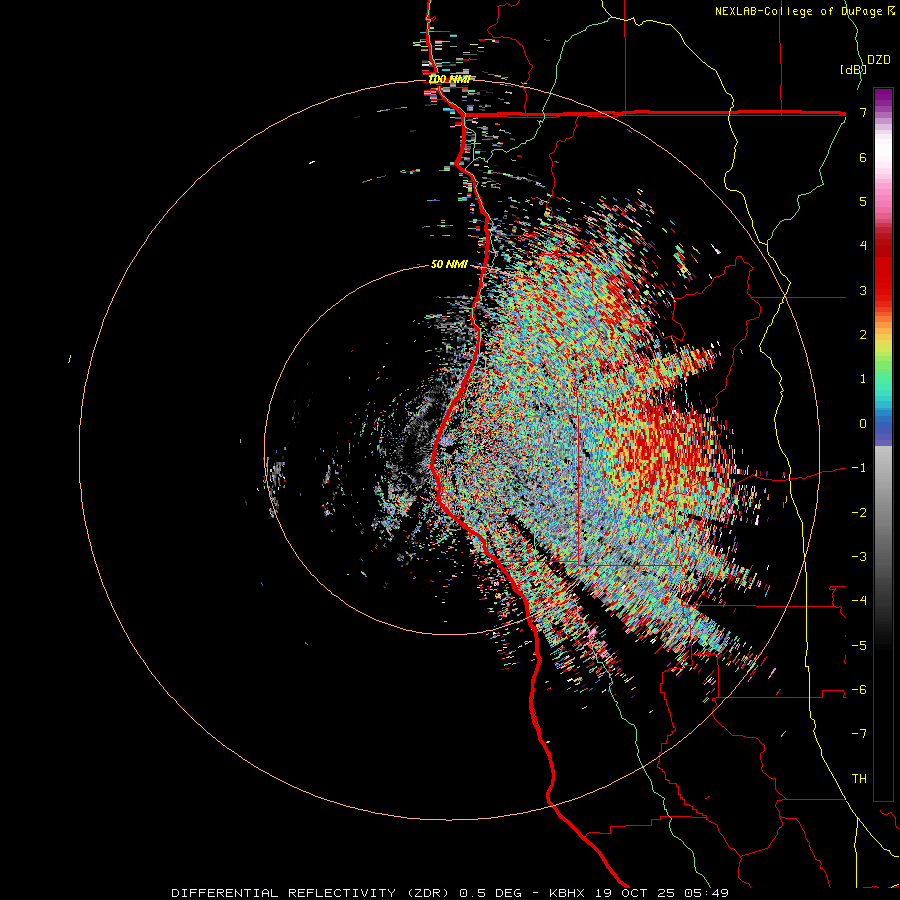Click the 5 value on the color scale
The image size is (900, 900).
click(x=863, y=201)
